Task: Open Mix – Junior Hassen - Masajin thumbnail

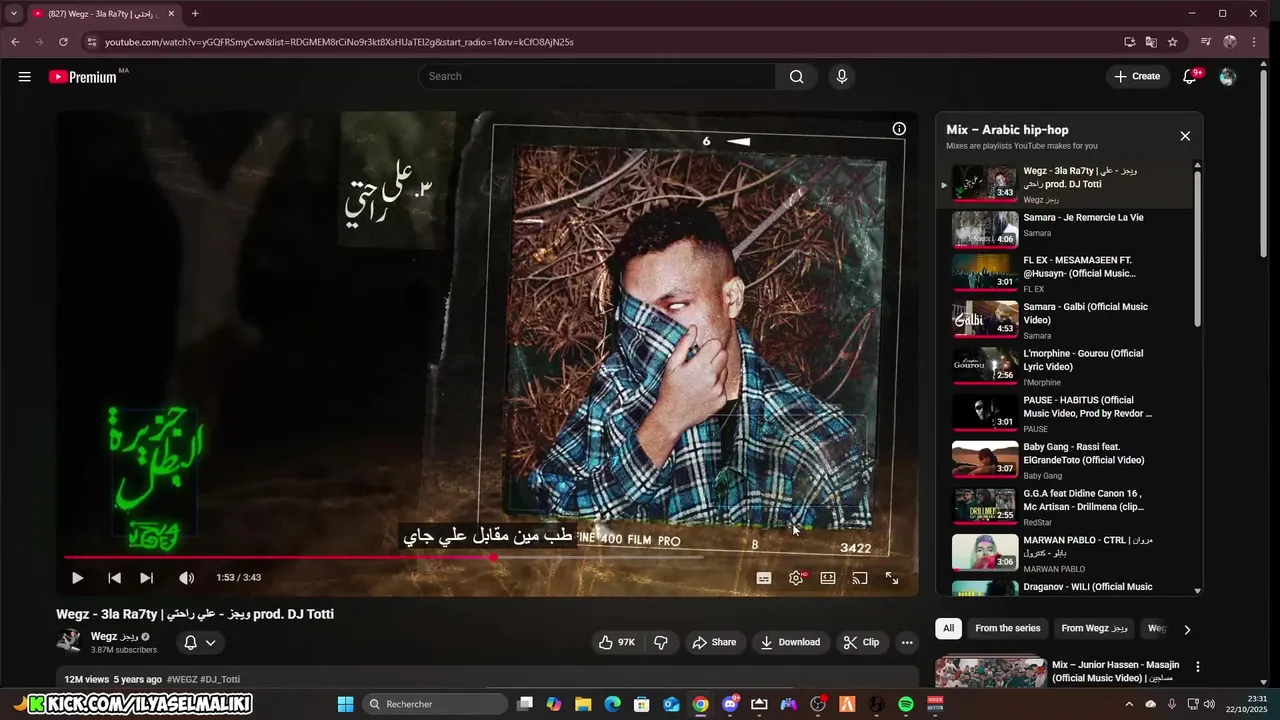Action: pos(991,672)
